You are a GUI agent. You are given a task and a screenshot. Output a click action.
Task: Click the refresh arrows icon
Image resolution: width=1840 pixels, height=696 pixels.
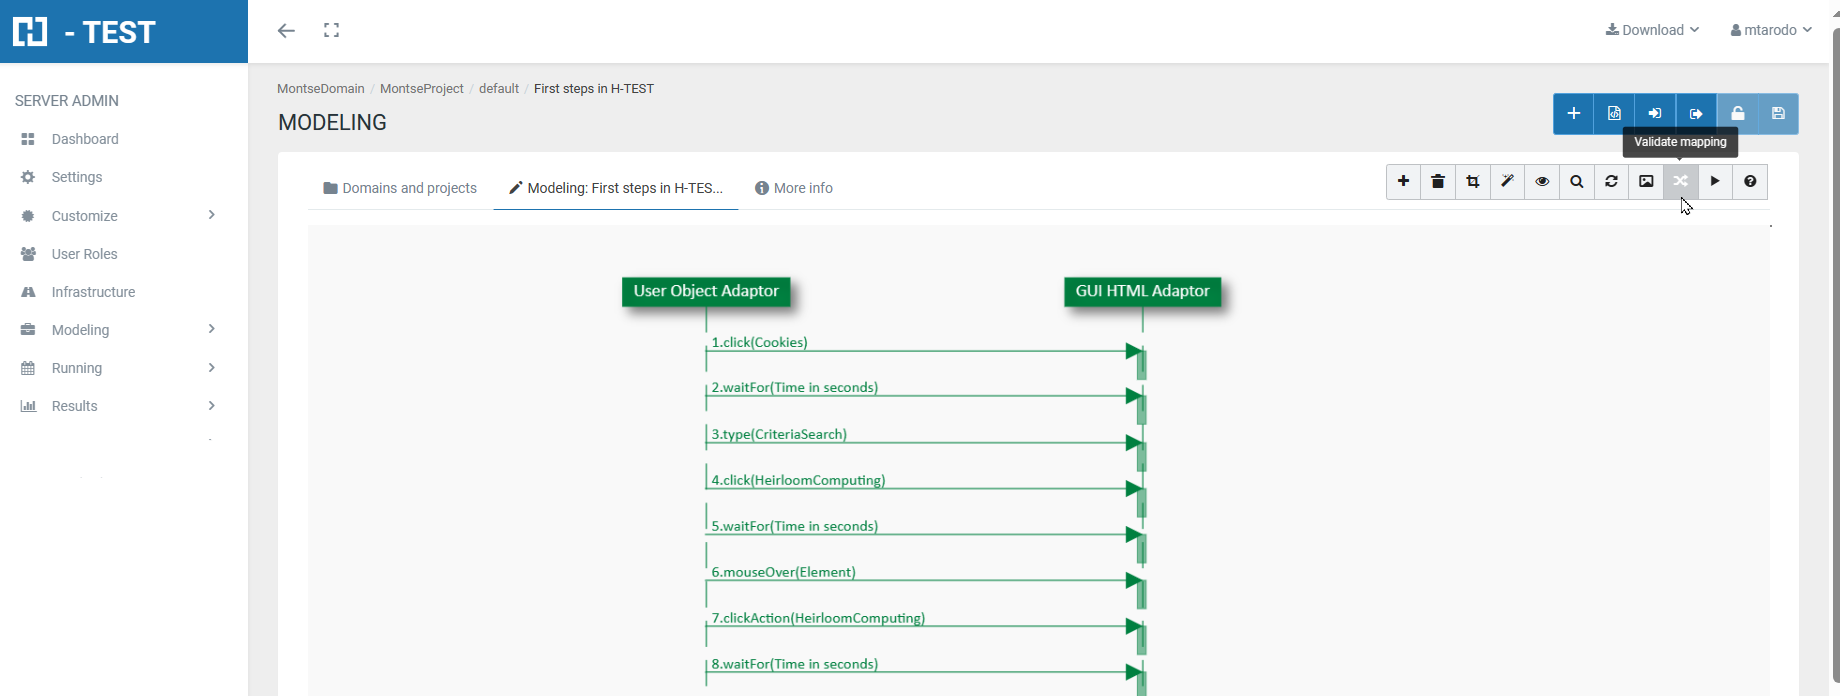[x=1611, y=182]
